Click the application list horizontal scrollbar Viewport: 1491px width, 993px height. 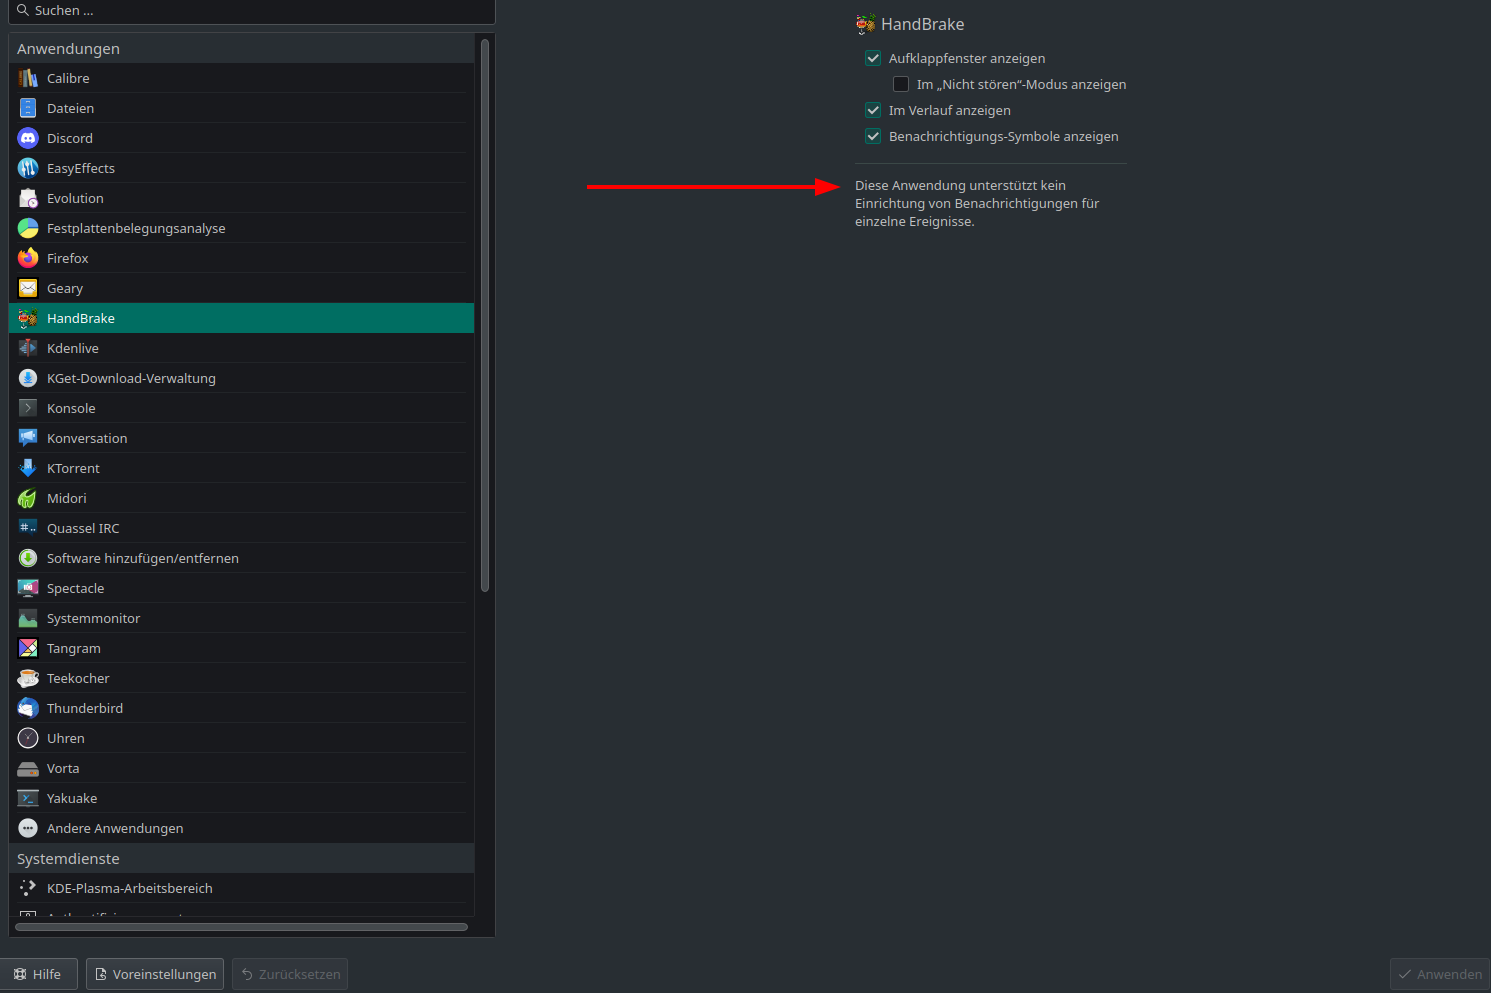tap(241, 927)
